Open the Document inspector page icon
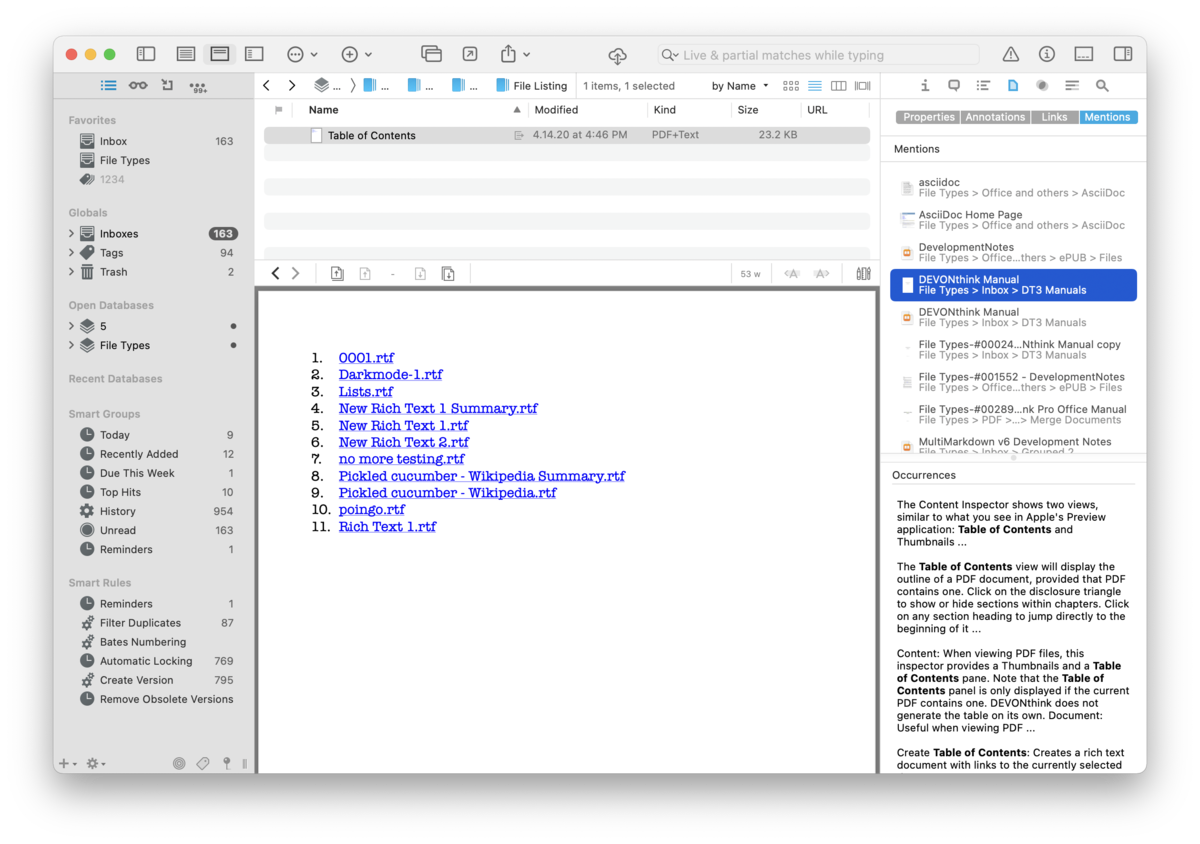Screen dimensions: 1200x844 1013,86
